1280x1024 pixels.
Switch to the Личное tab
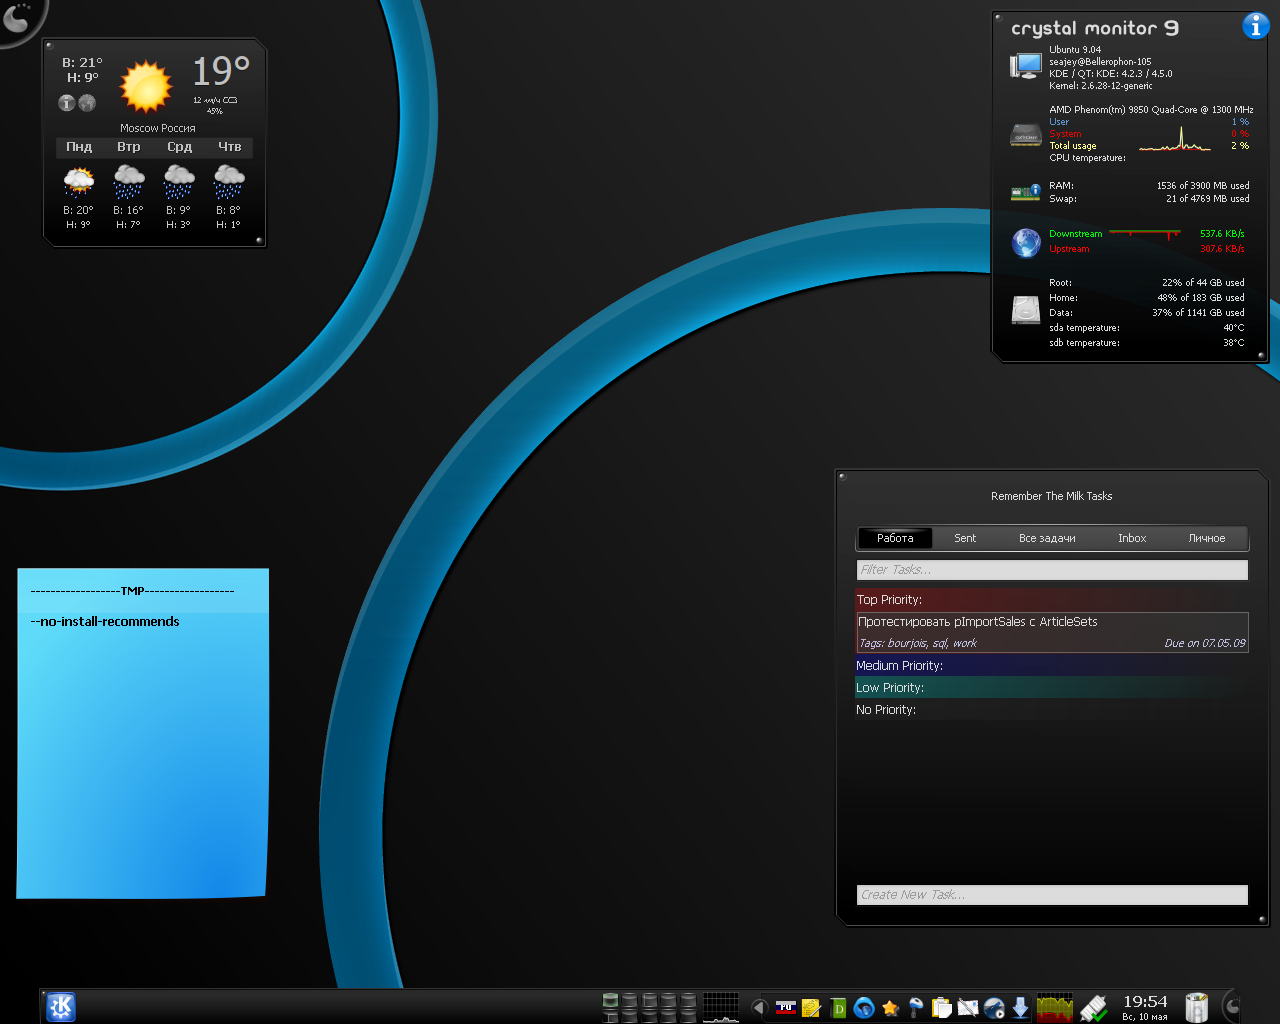click(1207, 538)
